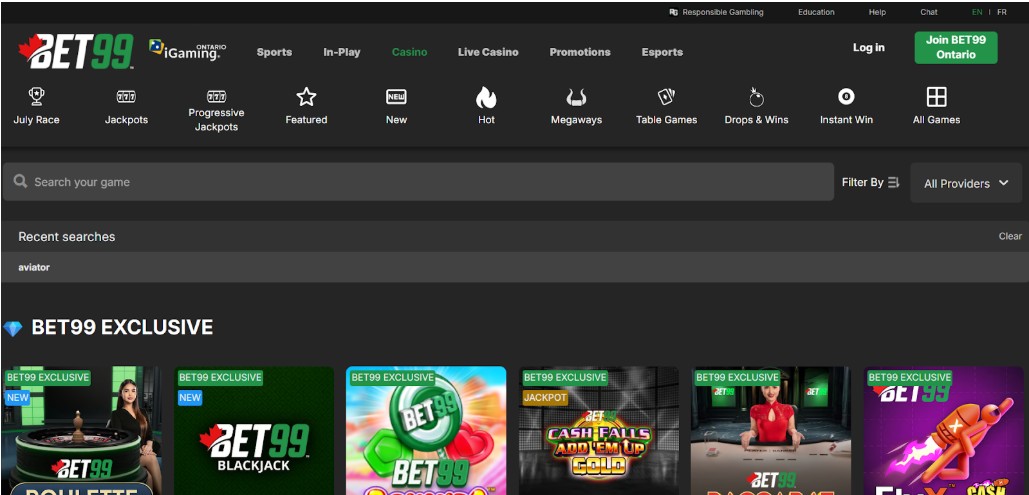1029x495 pixels.
Task: Open the Hot flame icon category
Action: pos(486,97)
